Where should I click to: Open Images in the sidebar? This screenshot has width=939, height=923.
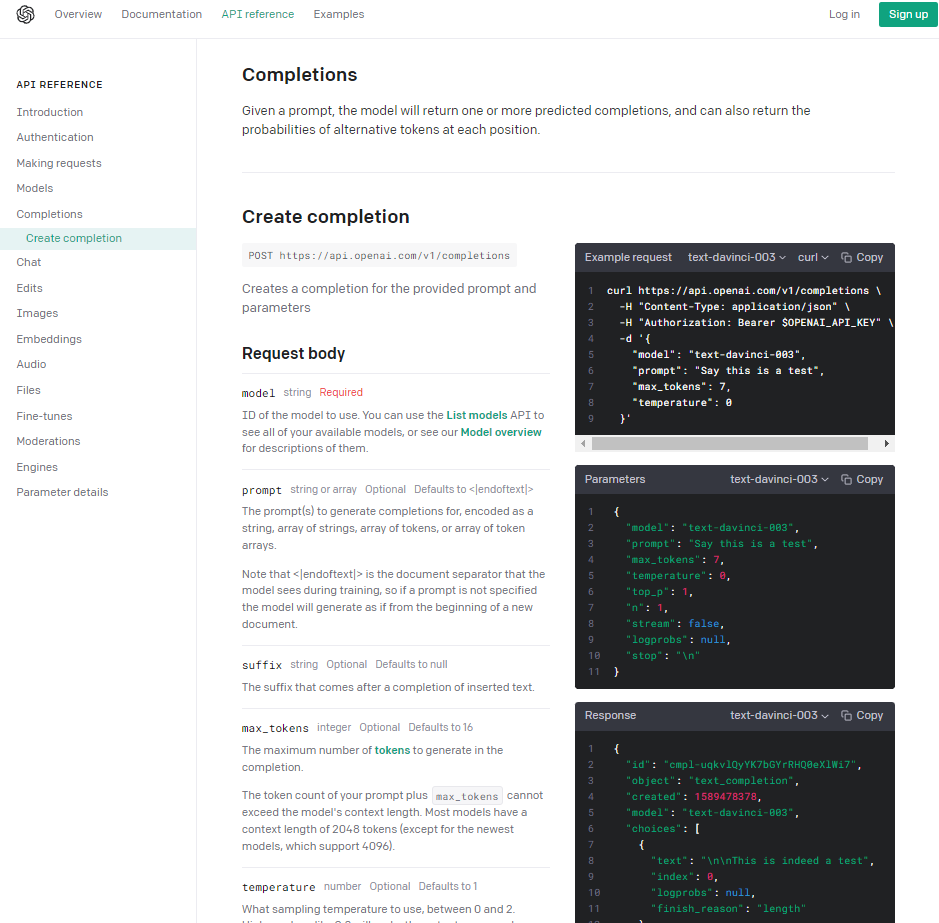point(37,313)
